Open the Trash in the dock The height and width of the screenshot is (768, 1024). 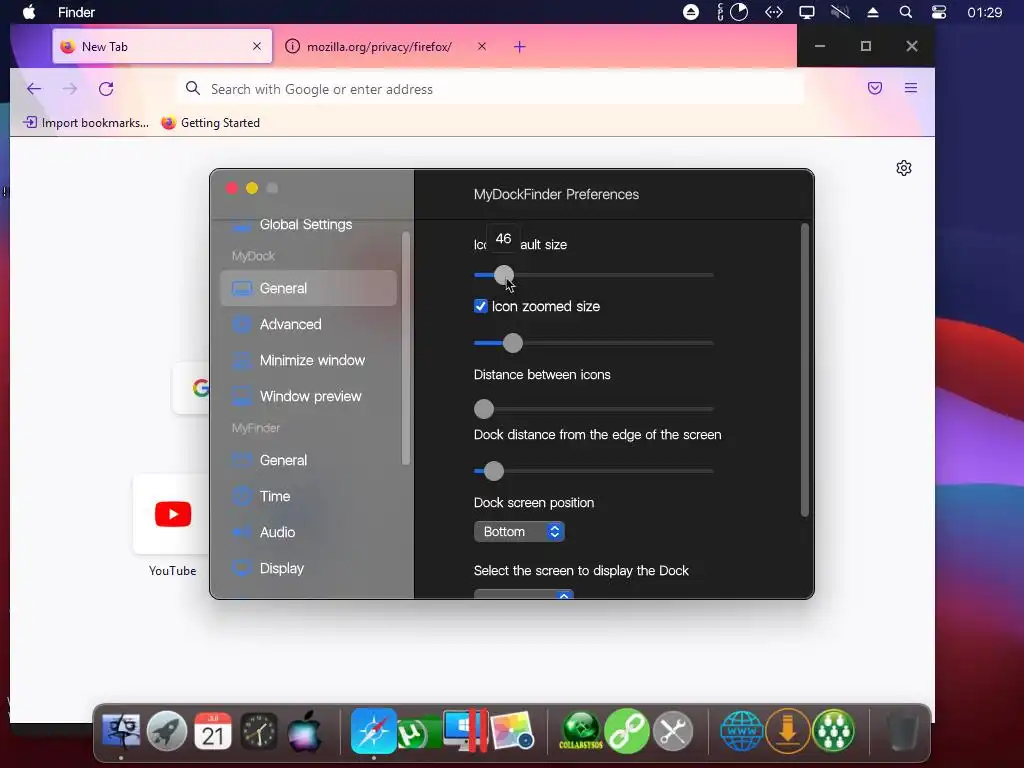[902, 732]
